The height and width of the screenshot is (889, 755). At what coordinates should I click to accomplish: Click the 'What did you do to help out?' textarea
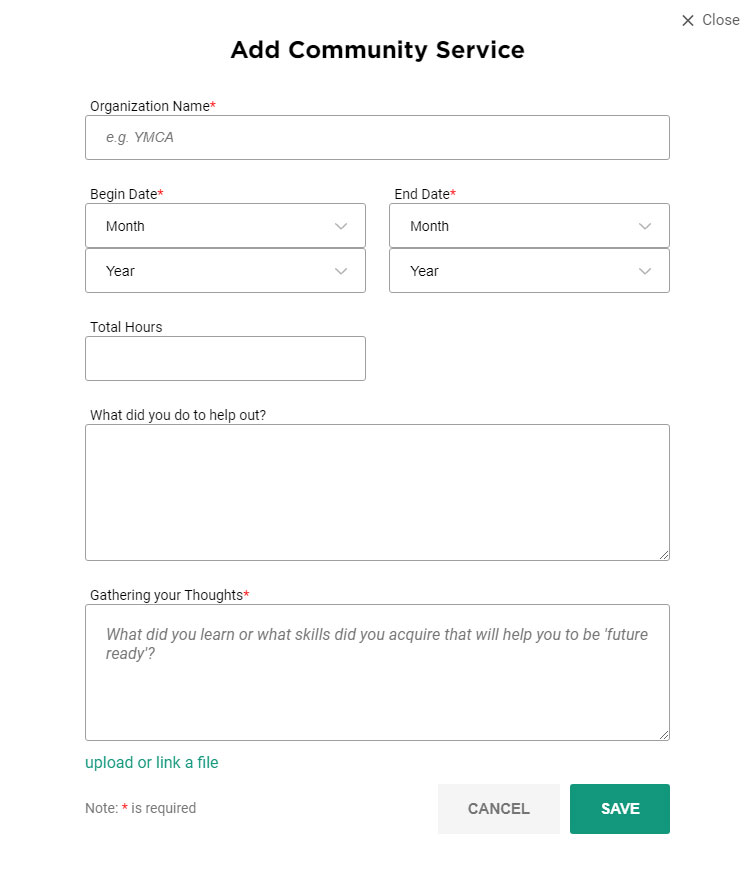pos(377,492)
